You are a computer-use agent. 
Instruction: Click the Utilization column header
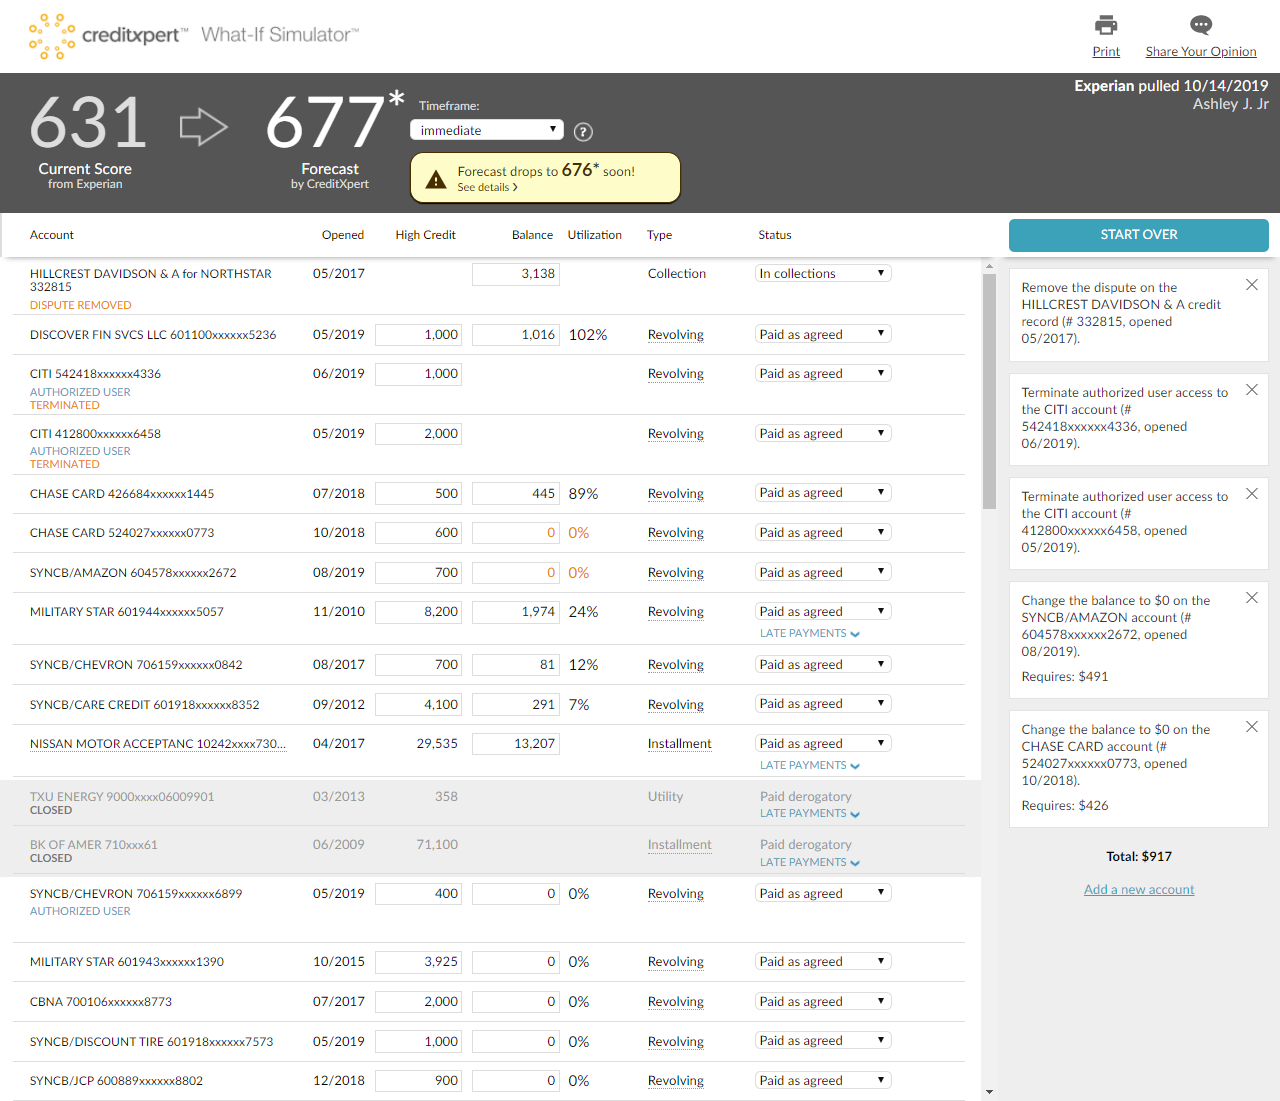point(595,235)
